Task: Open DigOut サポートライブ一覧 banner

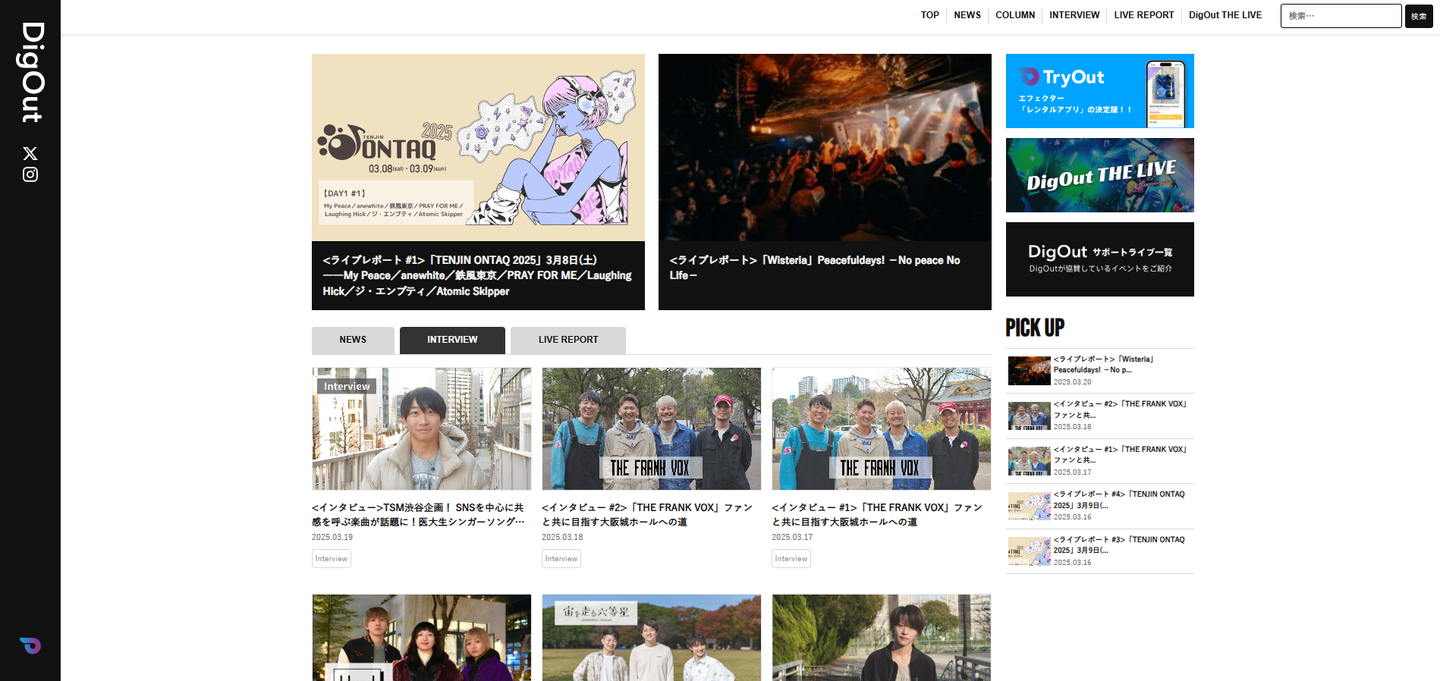Action: click(1100, 259)
